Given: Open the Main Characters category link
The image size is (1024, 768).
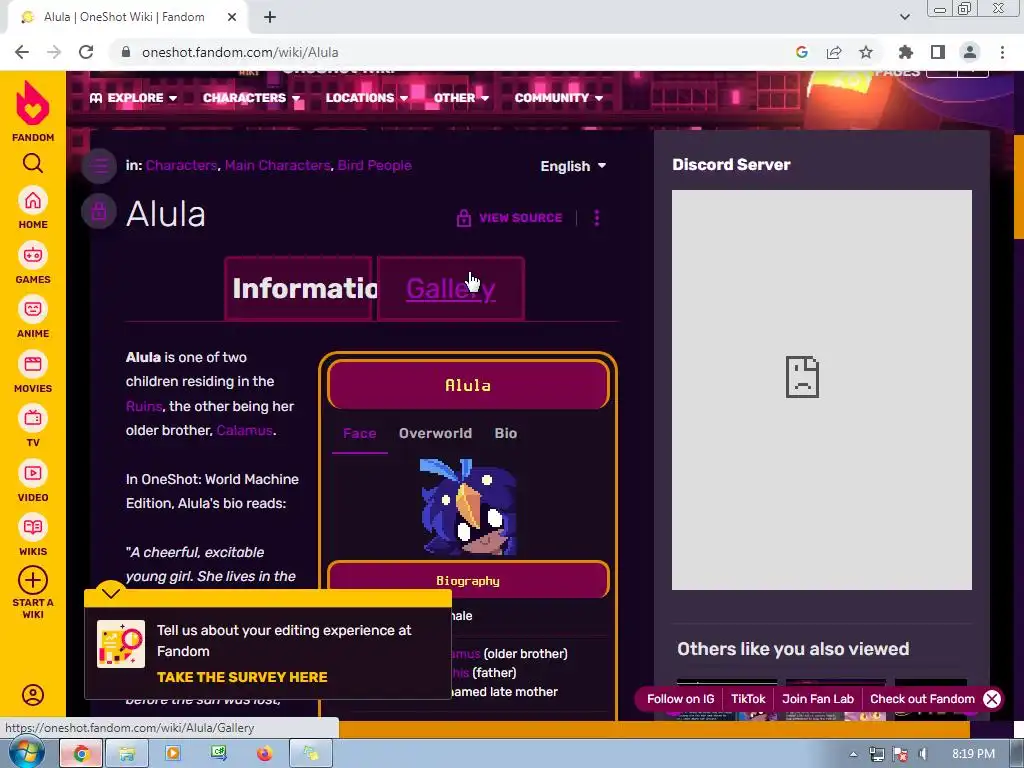Looking at the screenshot, I should [278, 166].
